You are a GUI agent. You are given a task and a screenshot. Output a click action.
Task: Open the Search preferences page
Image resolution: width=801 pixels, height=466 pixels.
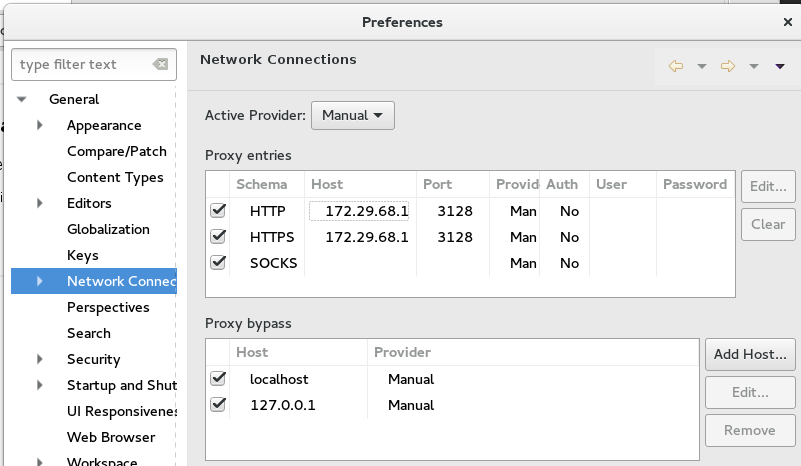click(89, 333)
